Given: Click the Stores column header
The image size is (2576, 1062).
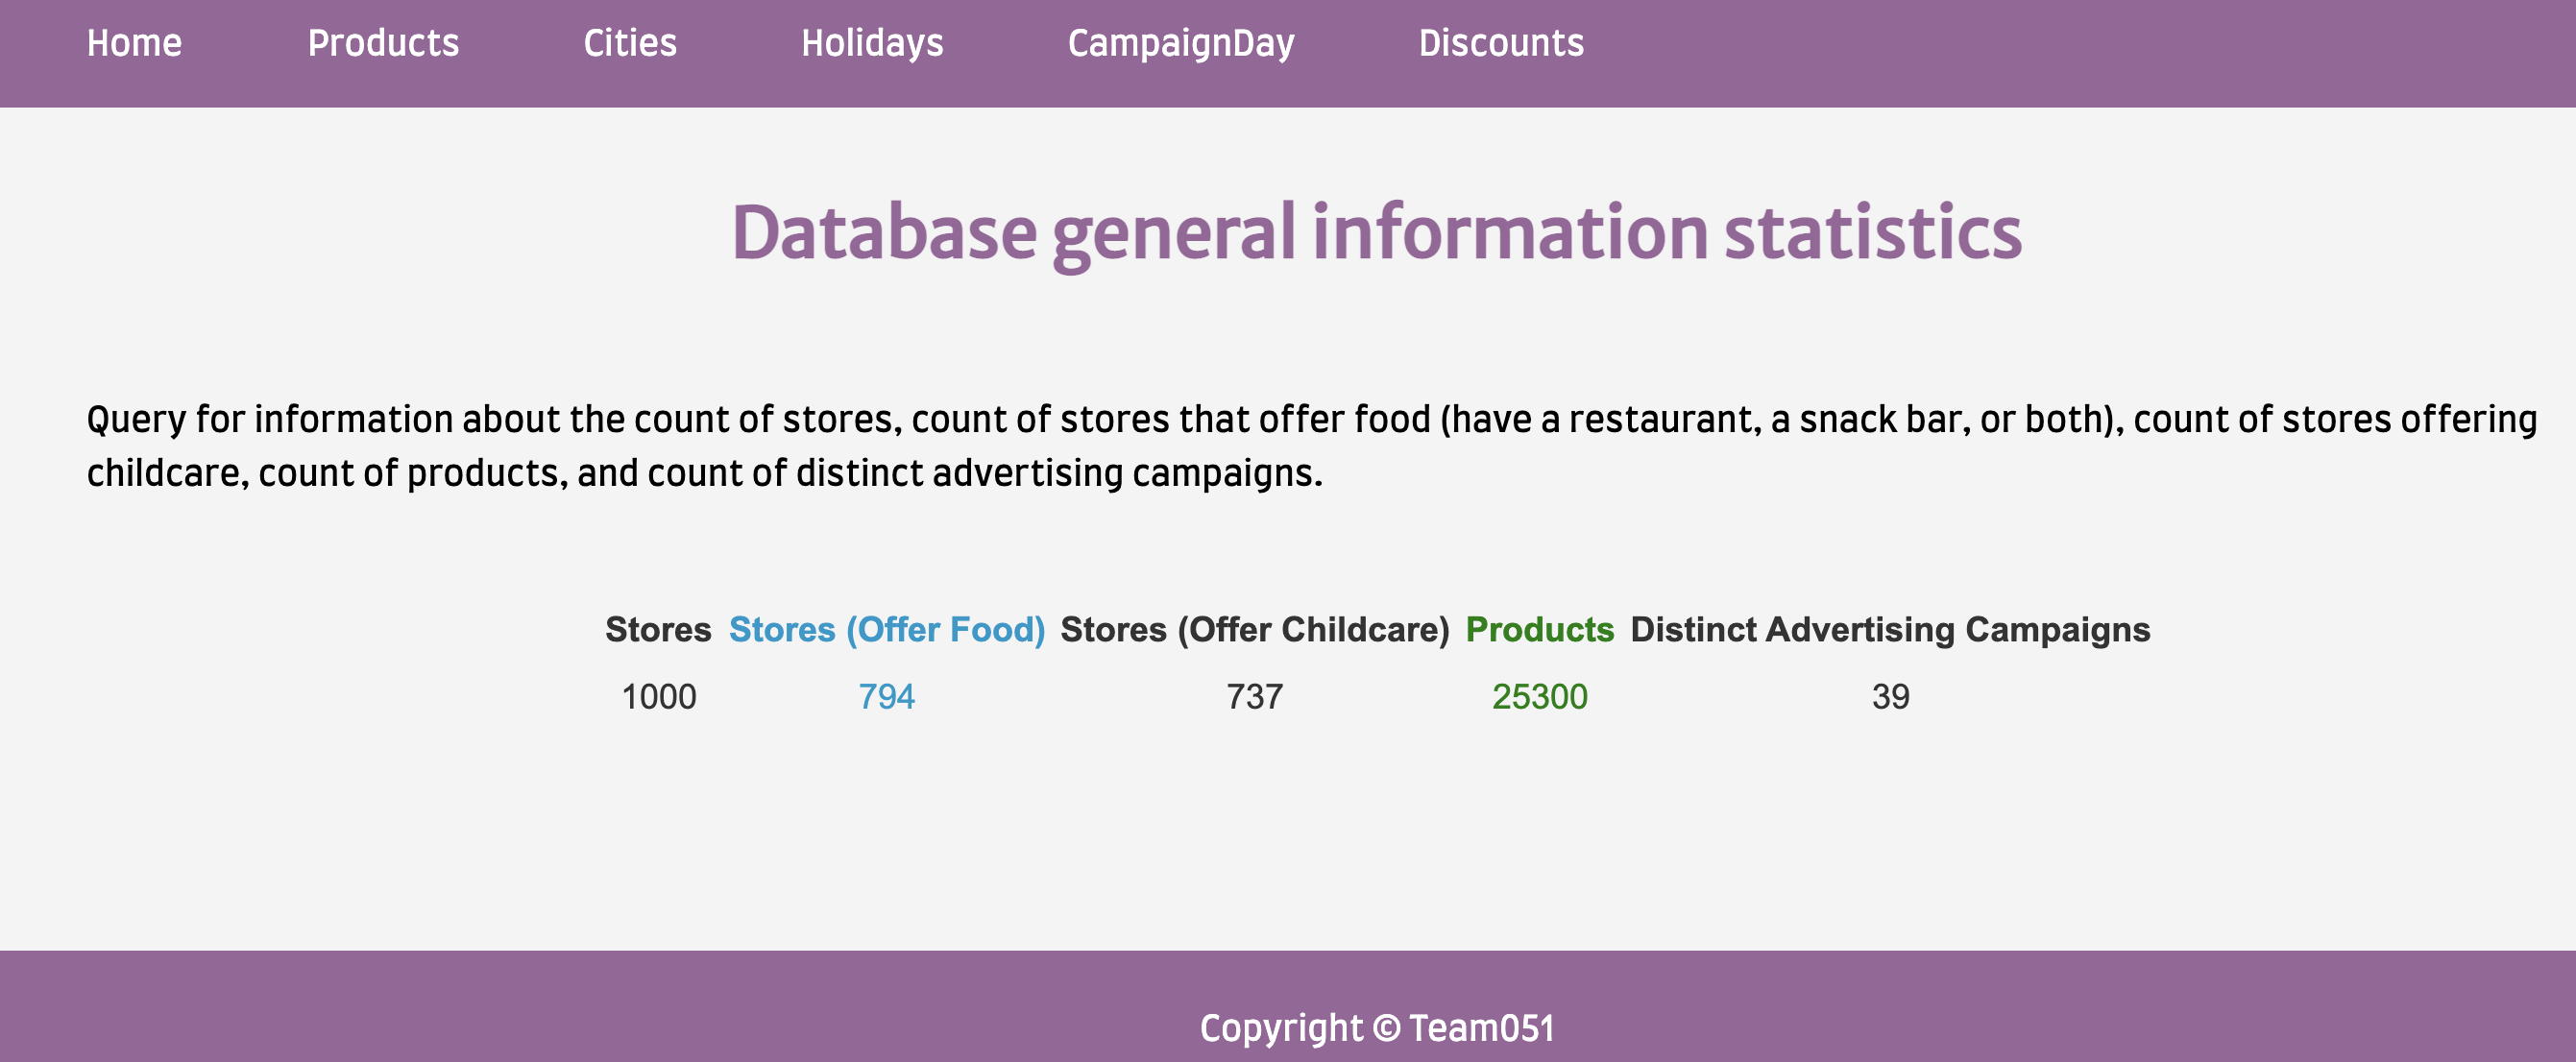Looking at the screenshot, I should [658, 630].
